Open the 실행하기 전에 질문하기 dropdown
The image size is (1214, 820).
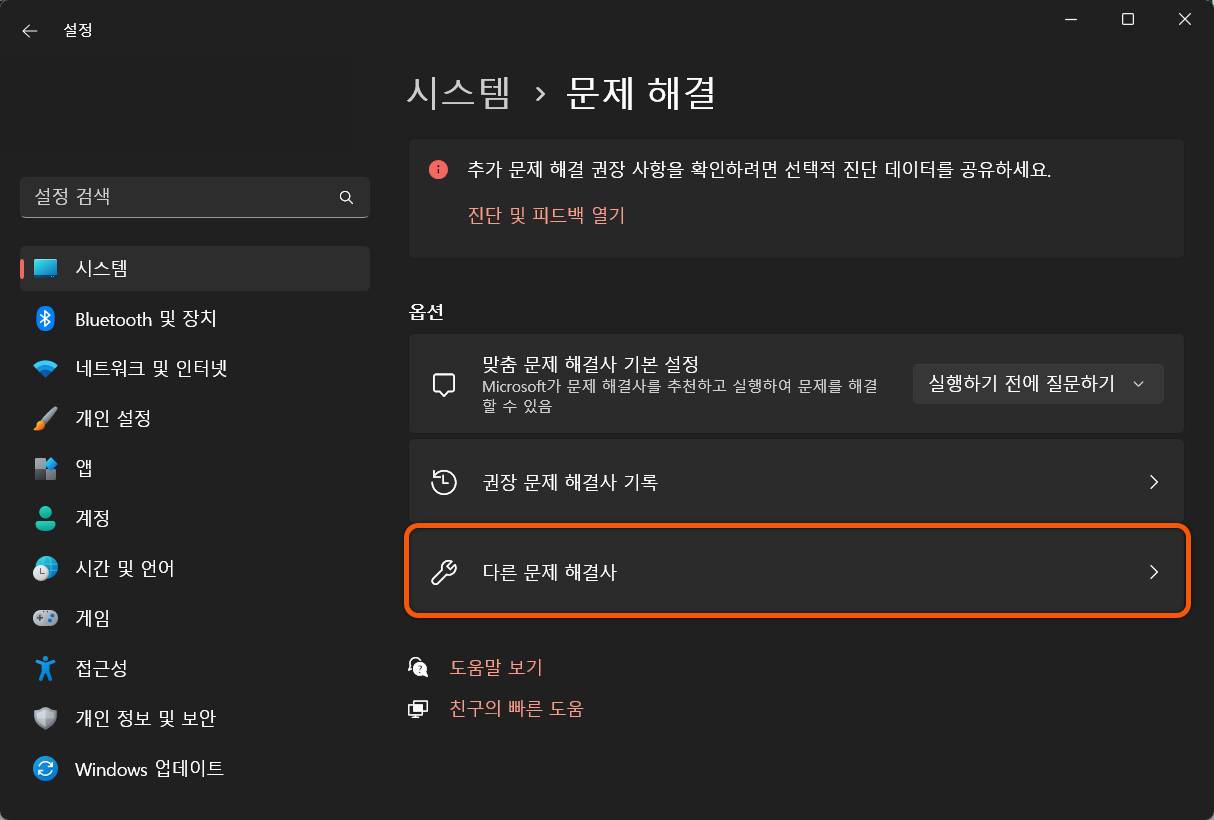click(1037, 383)
